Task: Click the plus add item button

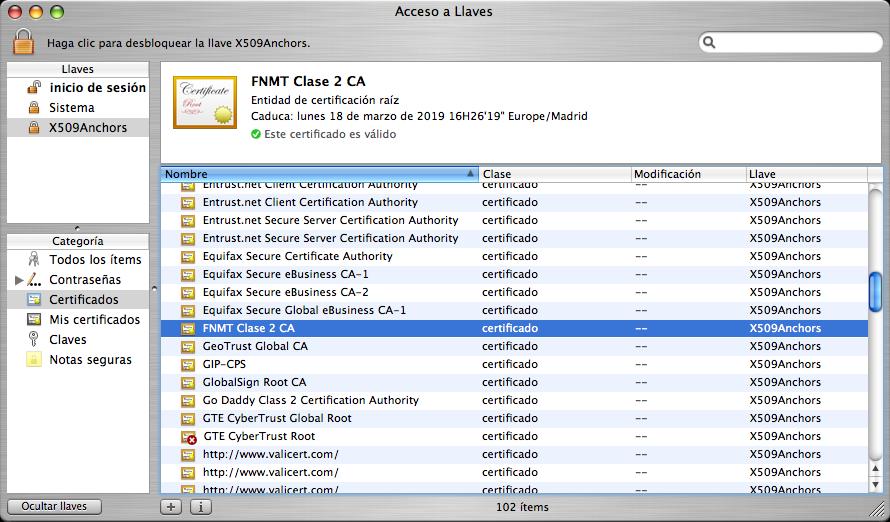Action: pos(171,506)
